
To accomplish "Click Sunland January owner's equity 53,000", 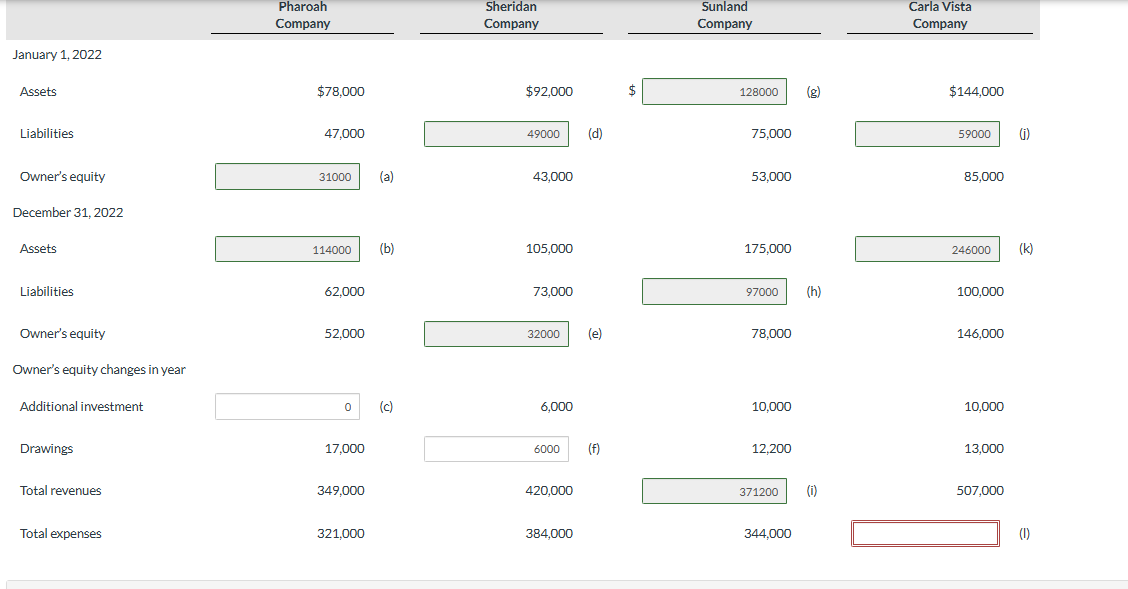I will (770, 177).
